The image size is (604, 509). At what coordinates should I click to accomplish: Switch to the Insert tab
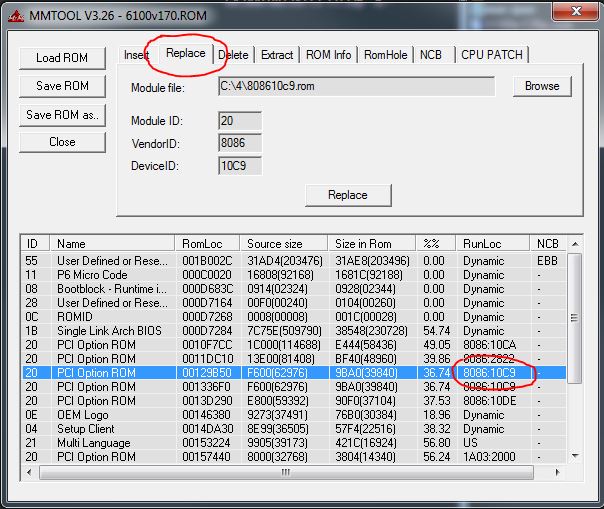coord(136,55)
